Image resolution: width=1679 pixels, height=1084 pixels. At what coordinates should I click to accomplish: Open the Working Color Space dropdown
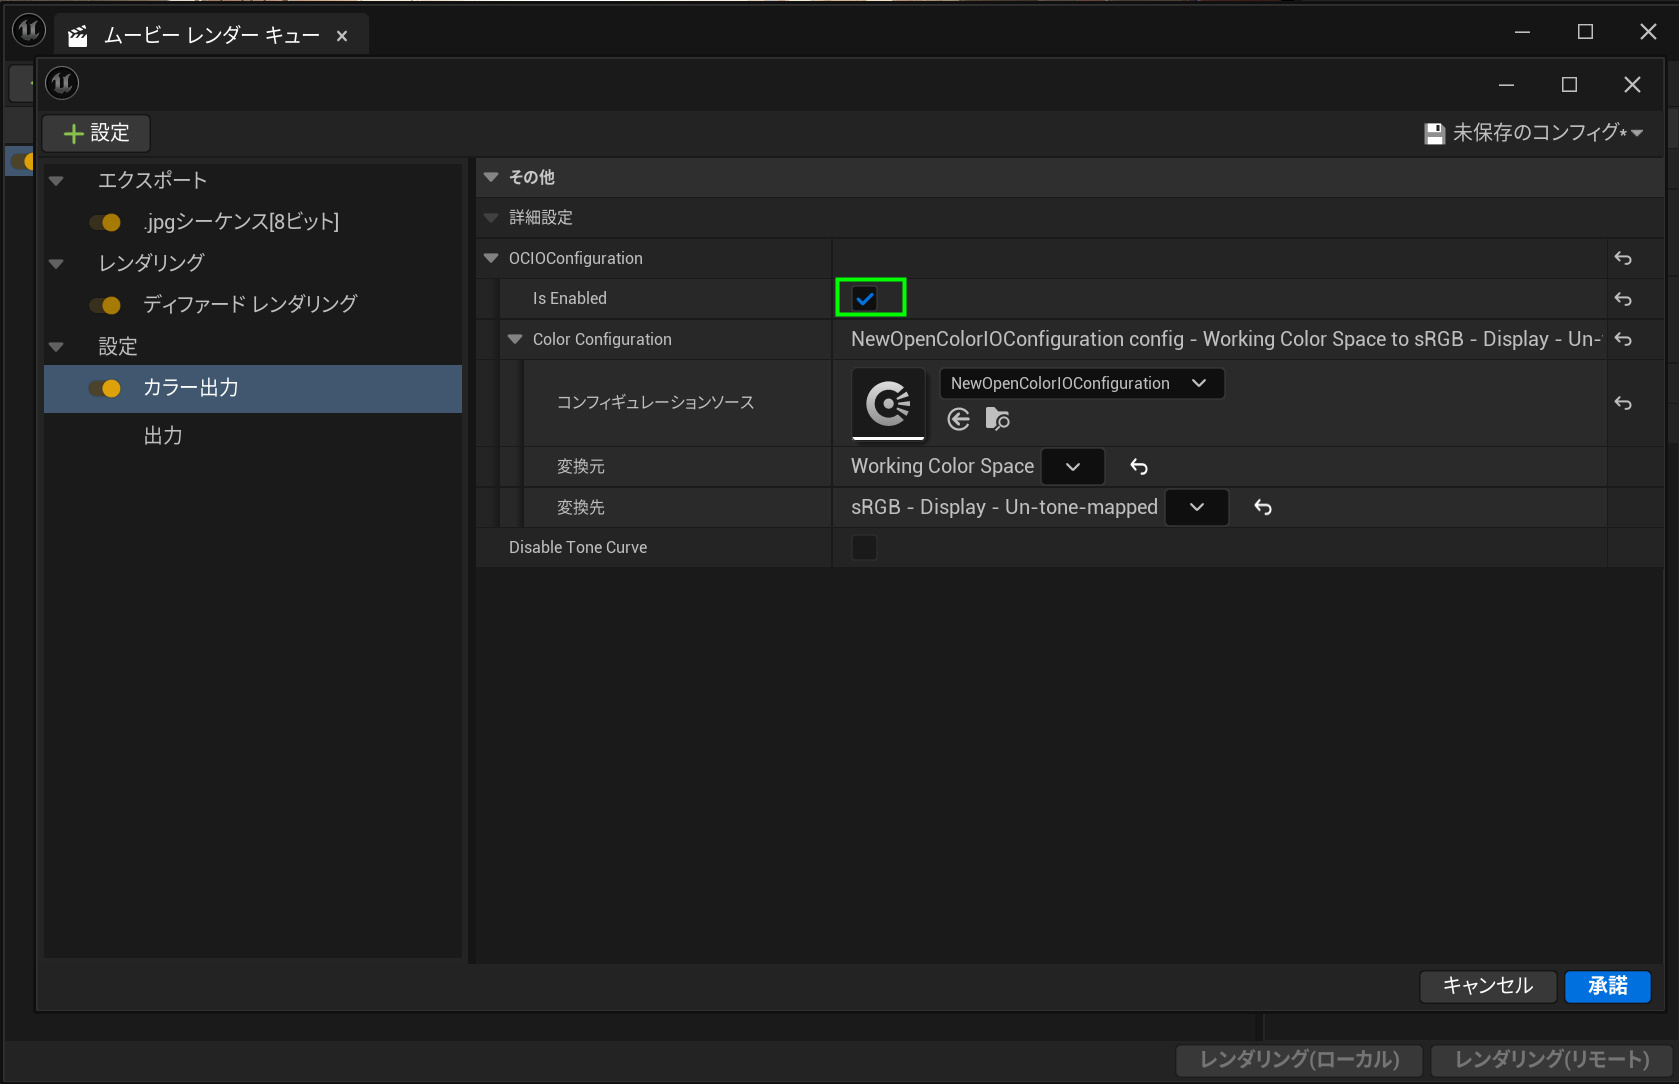tap(1073, 467)
